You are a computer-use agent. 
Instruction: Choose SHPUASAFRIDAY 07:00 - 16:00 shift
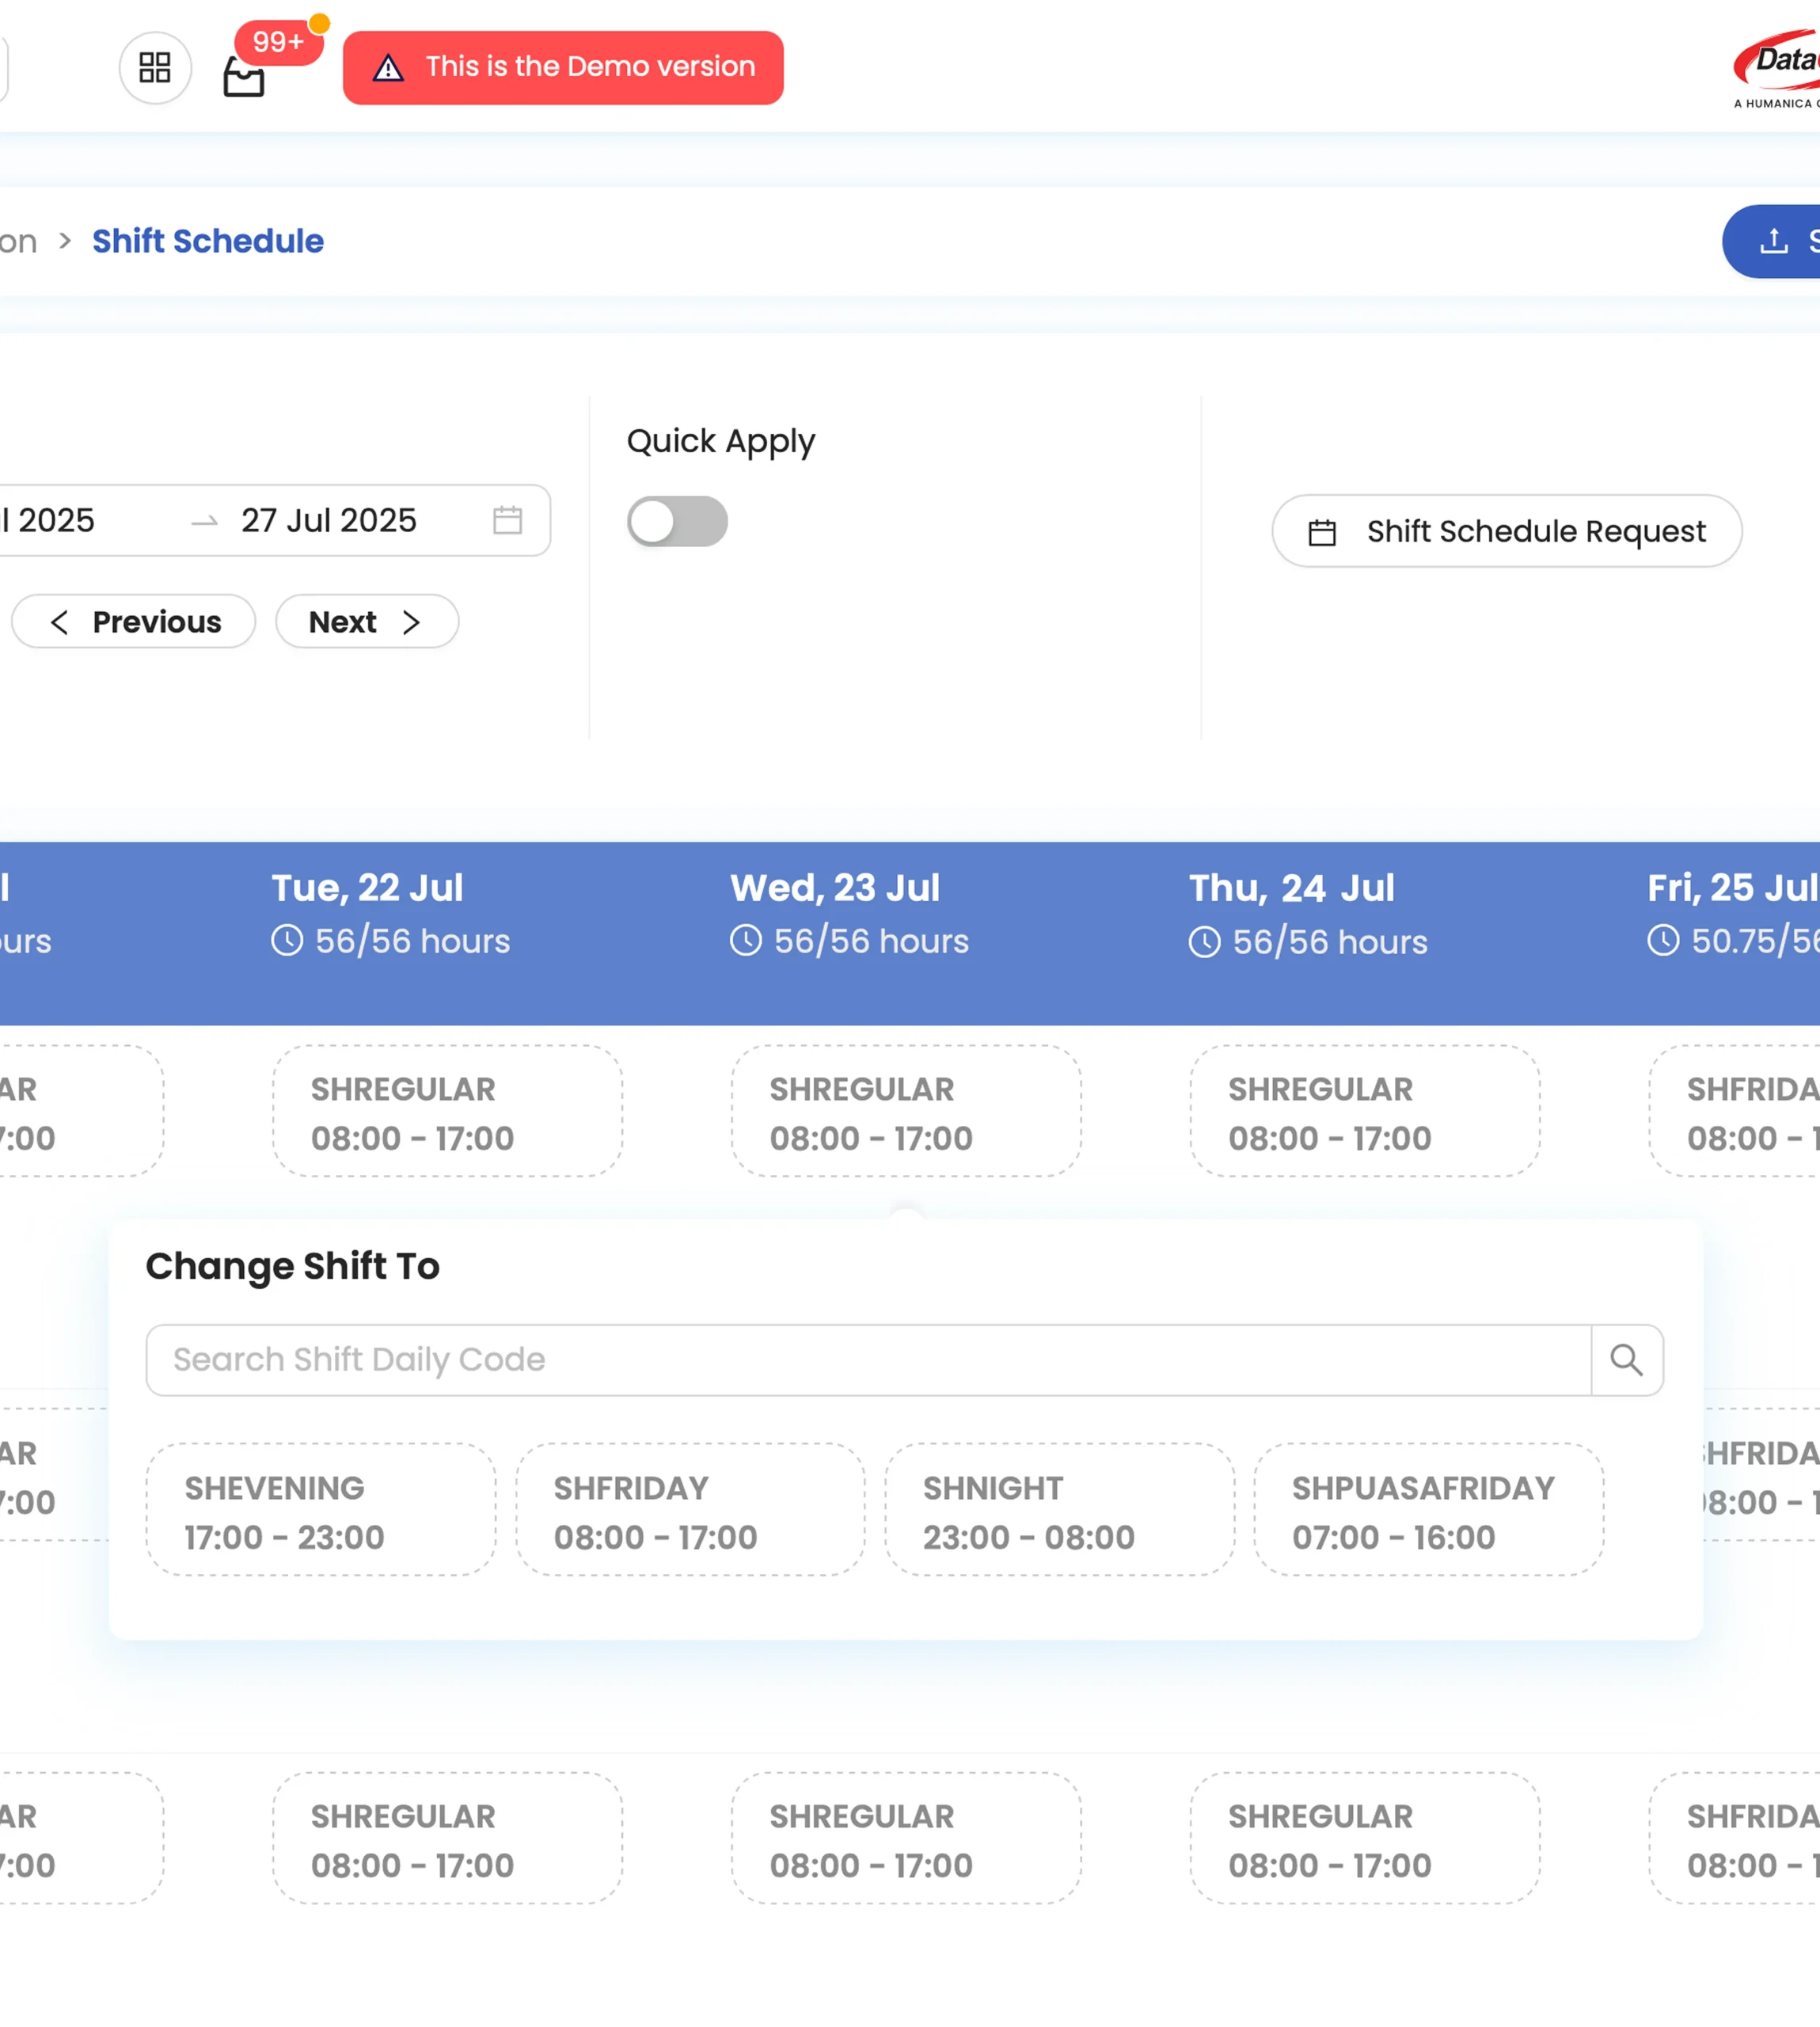pyautogui.click(x=1429, y=1510)
